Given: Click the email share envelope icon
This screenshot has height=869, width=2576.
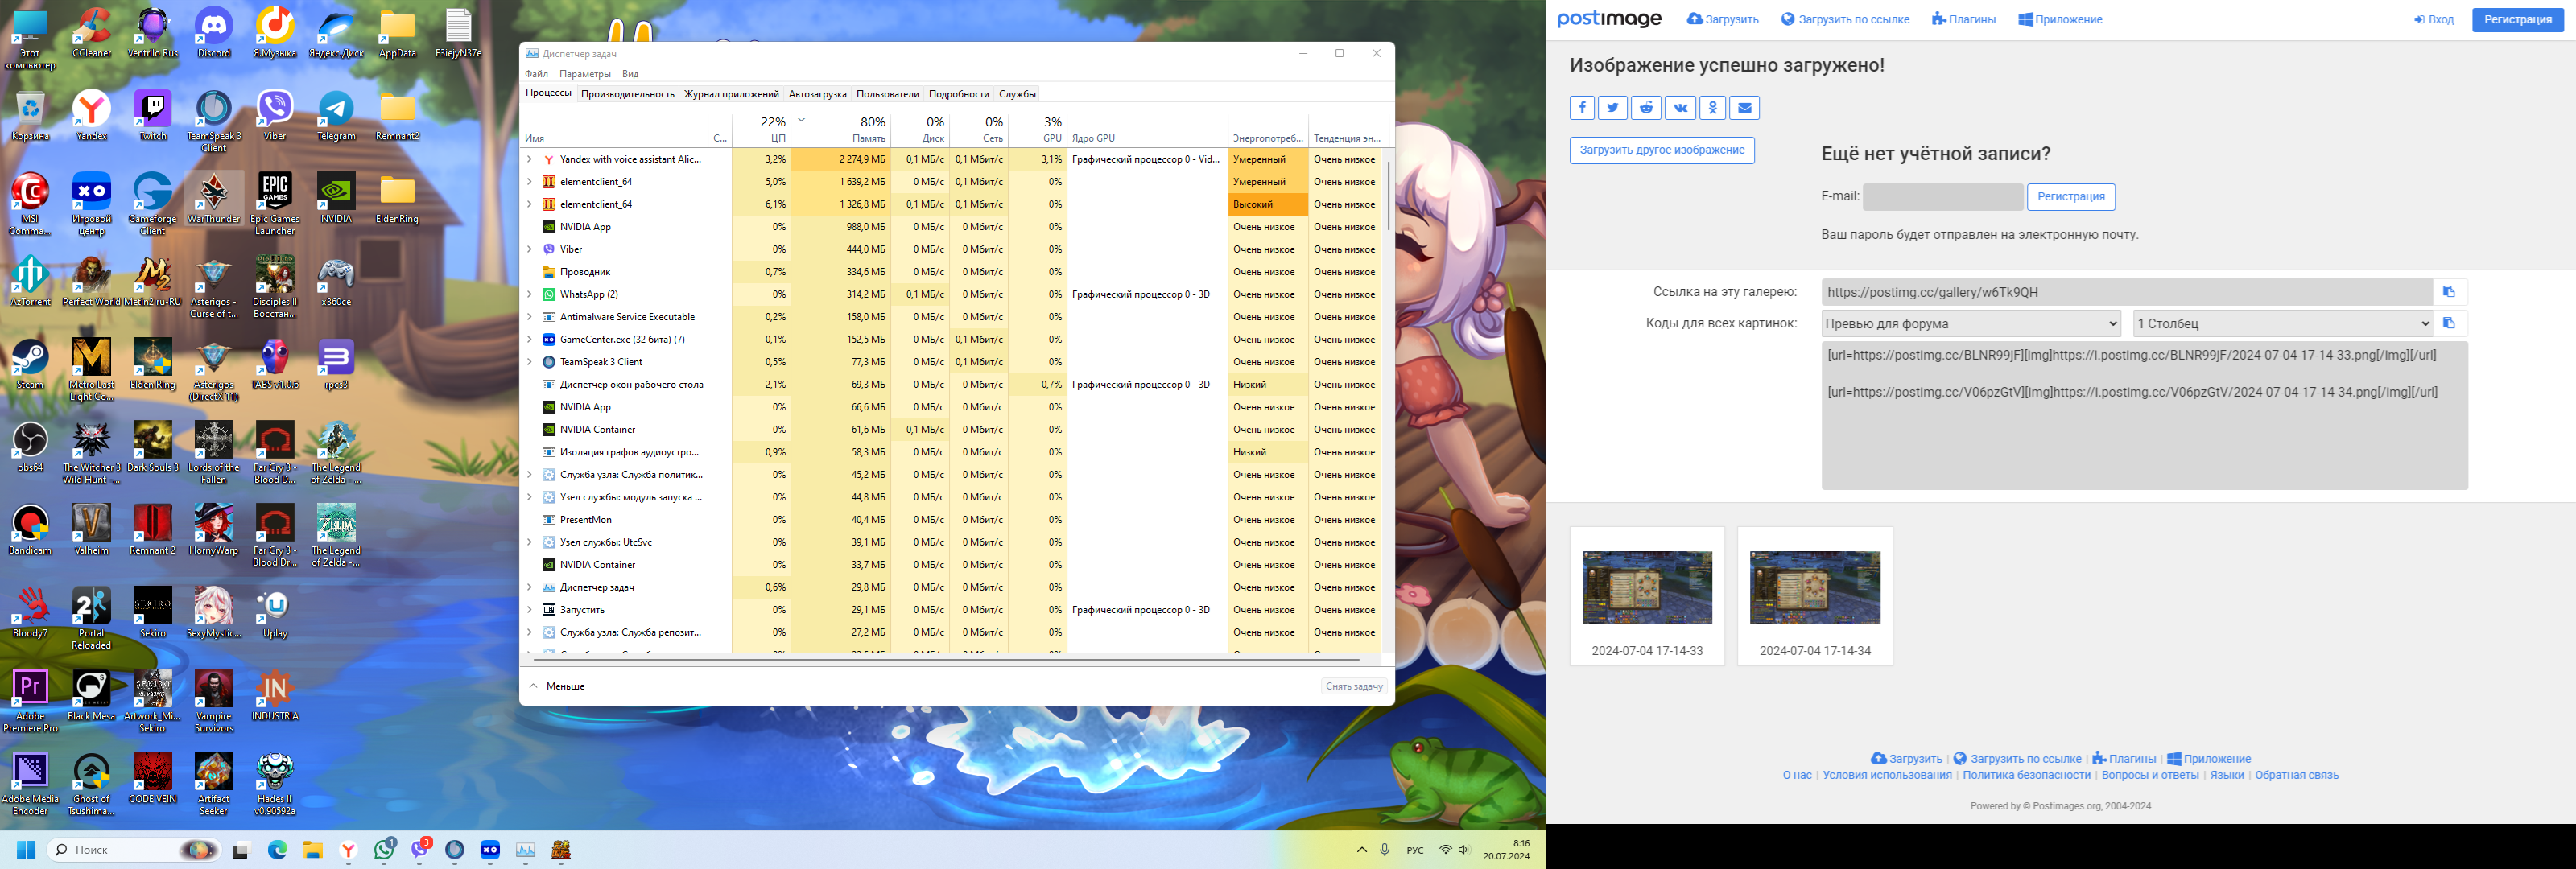Looking at the screenshot, I should pos(1744,108).
